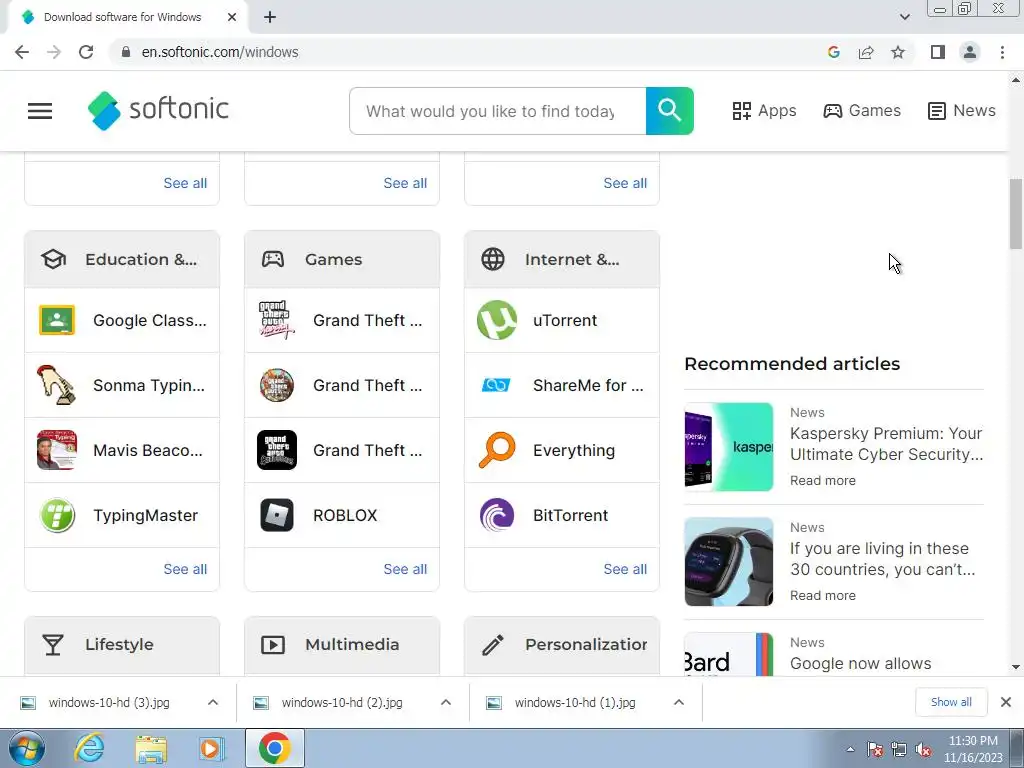Screen dimensions: 1024x768
Task: Open Internet Explorer from the taskbar
Action: click(x=89, y=748)
